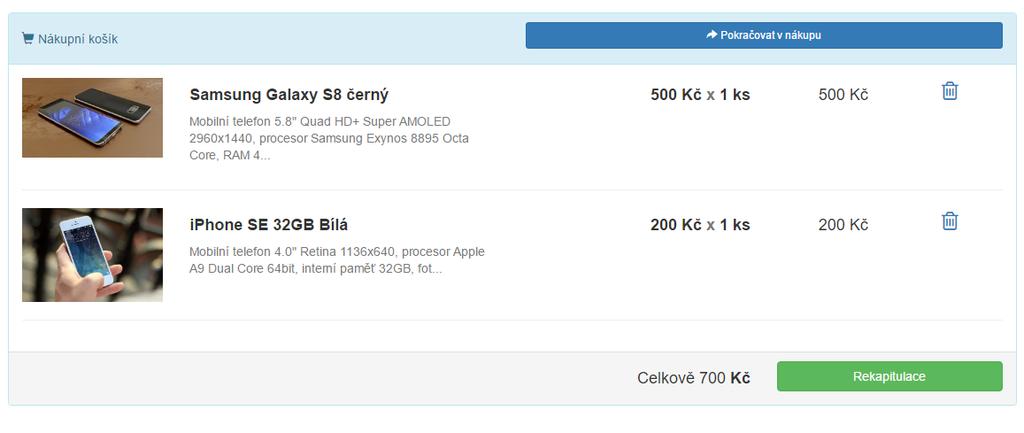View the iPhone SE product thumbnail
The height and width of the screenshot is (433, 1024).
(92, 255)
